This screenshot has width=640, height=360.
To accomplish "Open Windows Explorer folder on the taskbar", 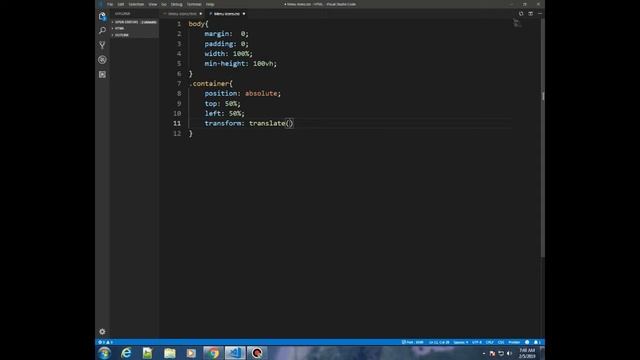I will click(169, 353).
